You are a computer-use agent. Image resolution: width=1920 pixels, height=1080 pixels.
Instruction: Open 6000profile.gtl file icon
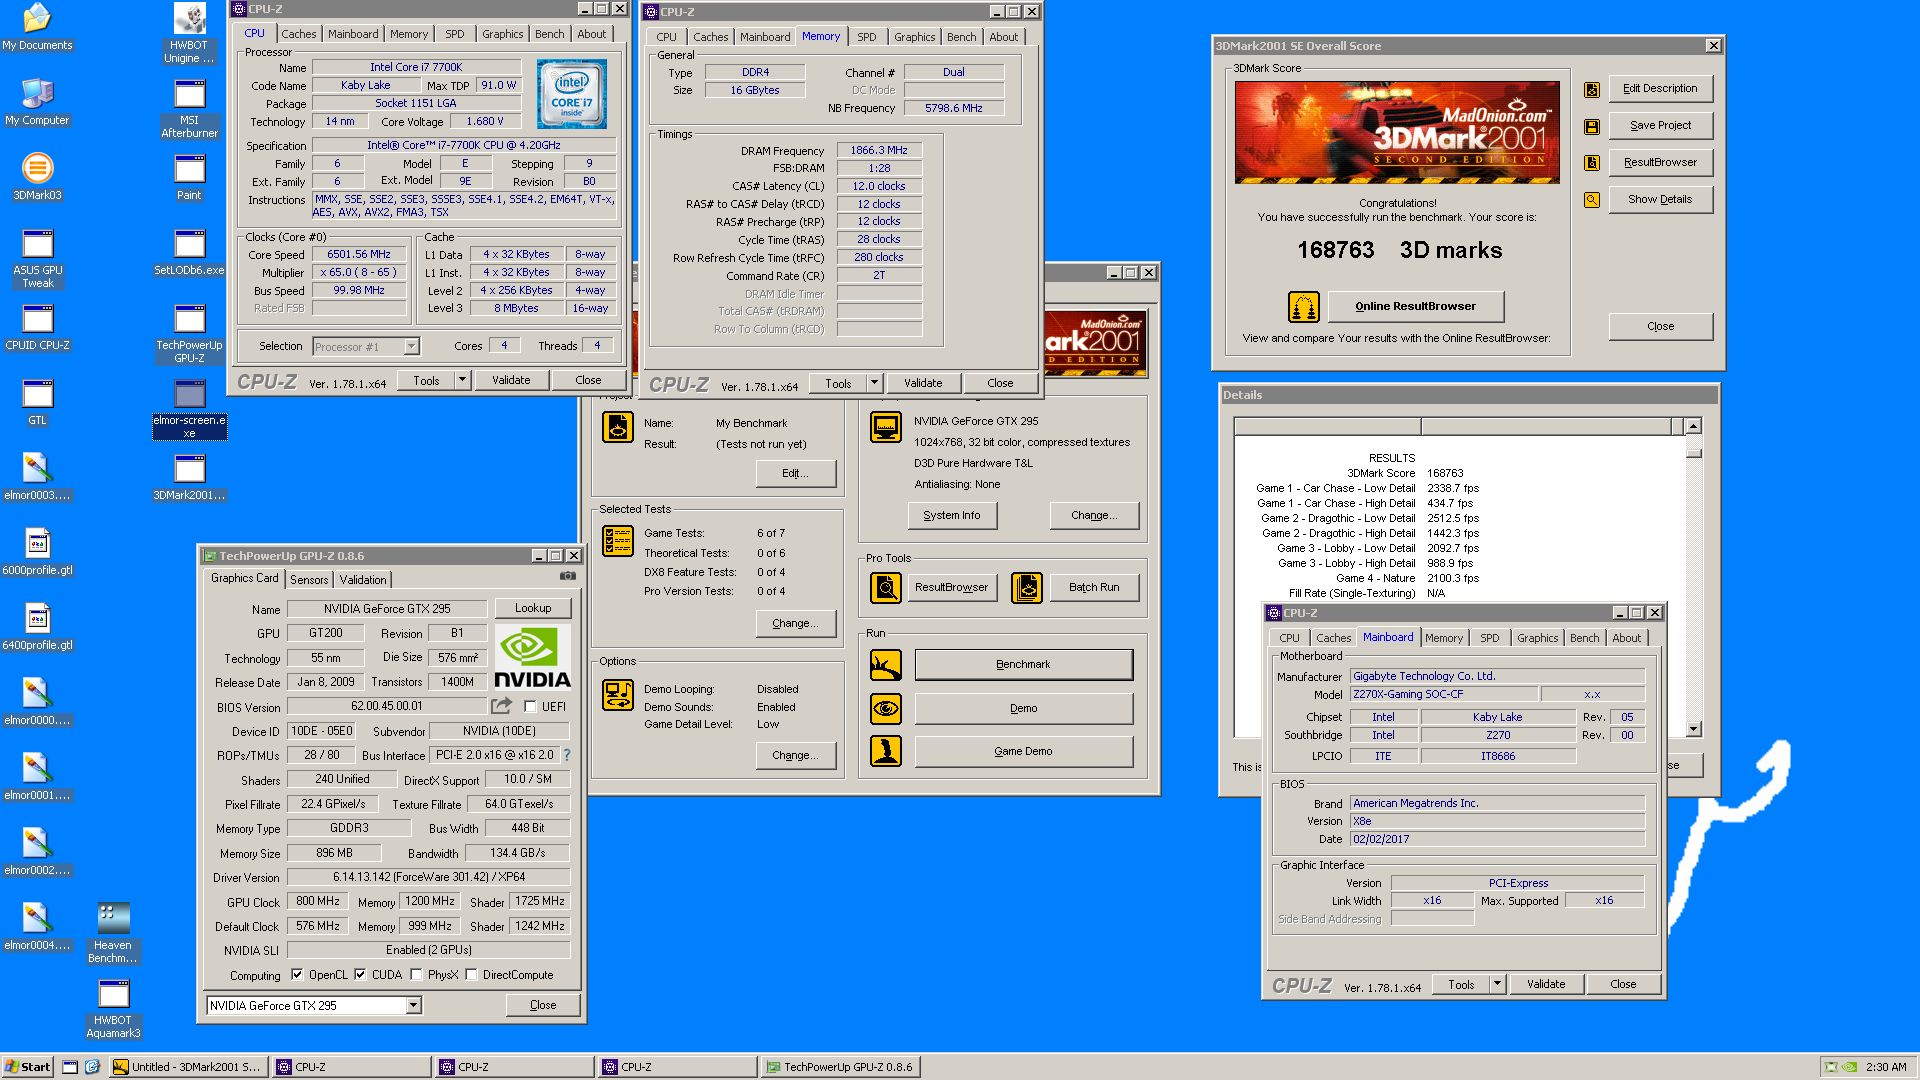[x=37, y=552]
